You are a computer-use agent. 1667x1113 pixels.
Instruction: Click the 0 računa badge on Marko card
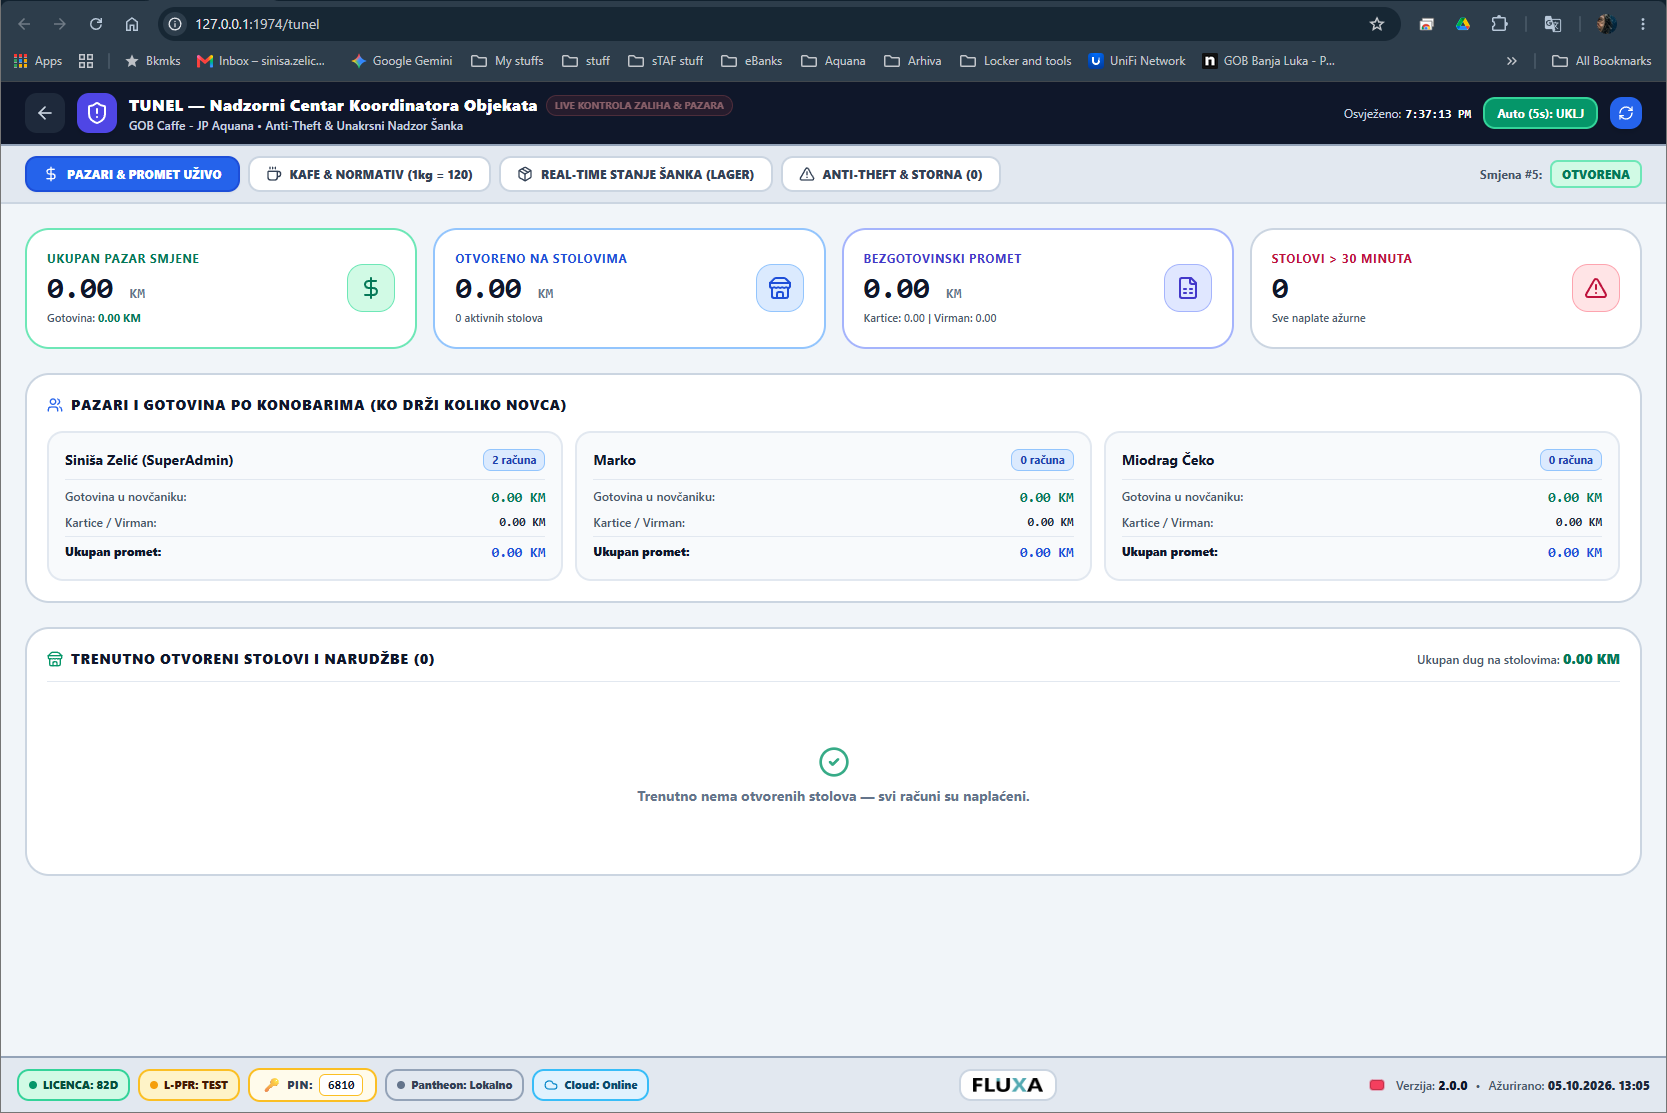(x=1042, y=460)
